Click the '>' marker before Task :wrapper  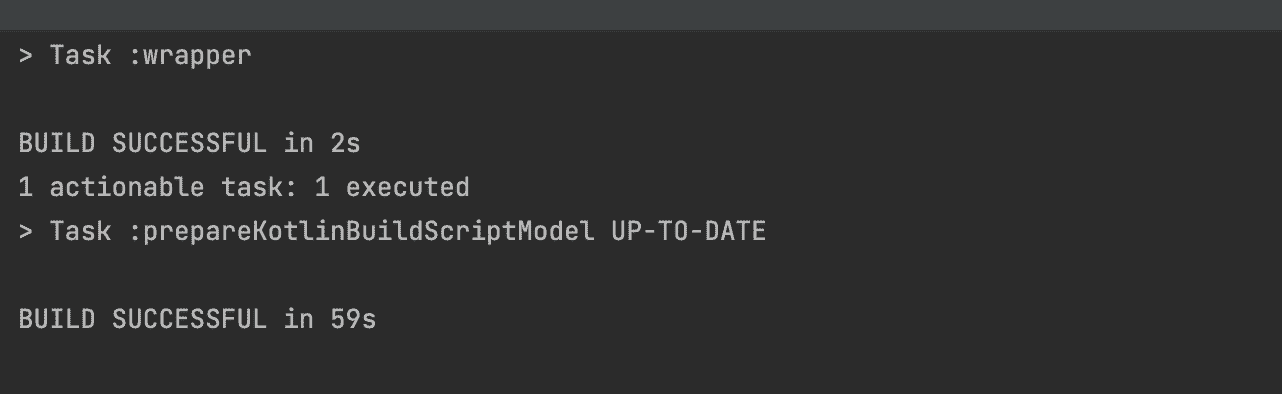(x=26, y=56)
